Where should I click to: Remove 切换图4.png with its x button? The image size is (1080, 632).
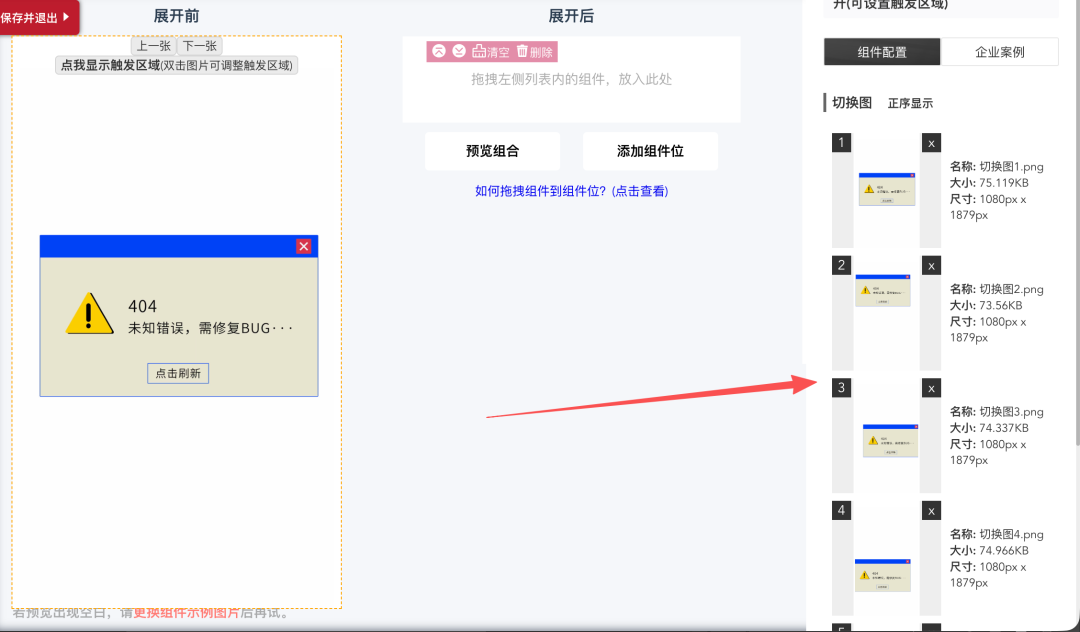coord(931,511)
